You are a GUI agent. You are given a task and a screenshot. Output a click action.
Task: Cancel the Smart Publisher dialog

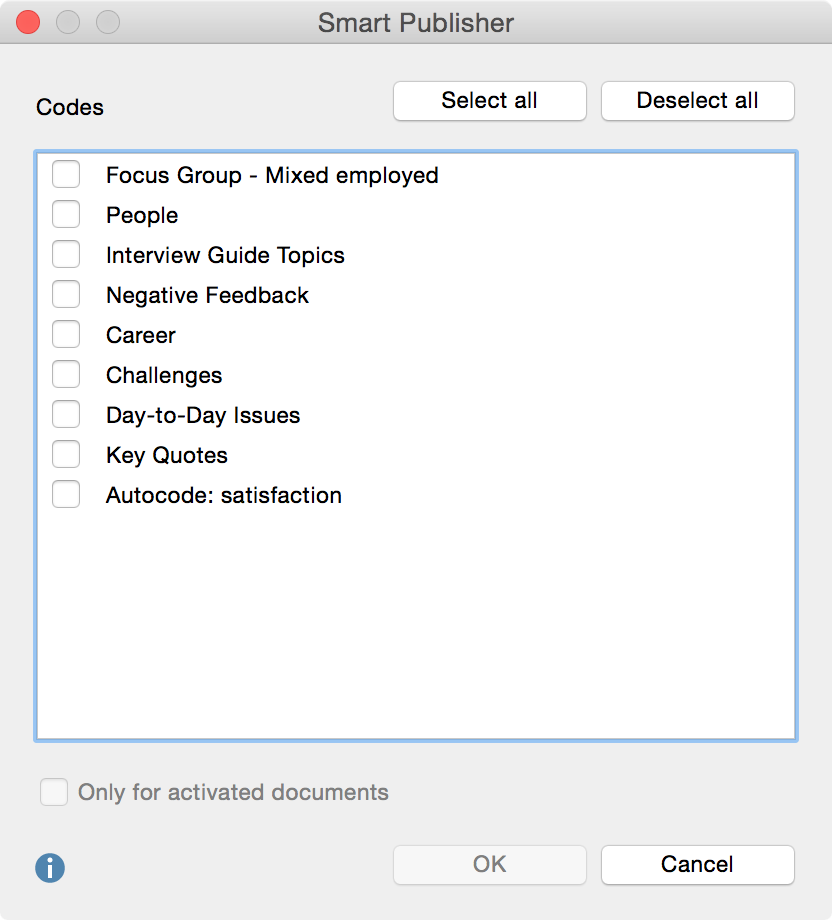tap(697, 865)
